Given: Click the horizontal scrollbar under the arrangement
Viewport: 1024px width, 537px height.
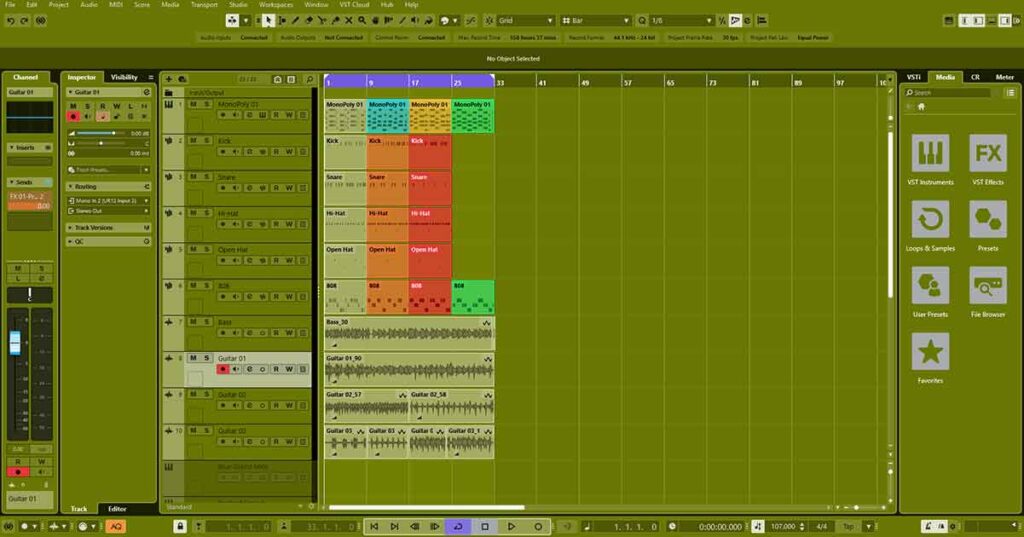Looking at the screenshot, I should (426, 507).
